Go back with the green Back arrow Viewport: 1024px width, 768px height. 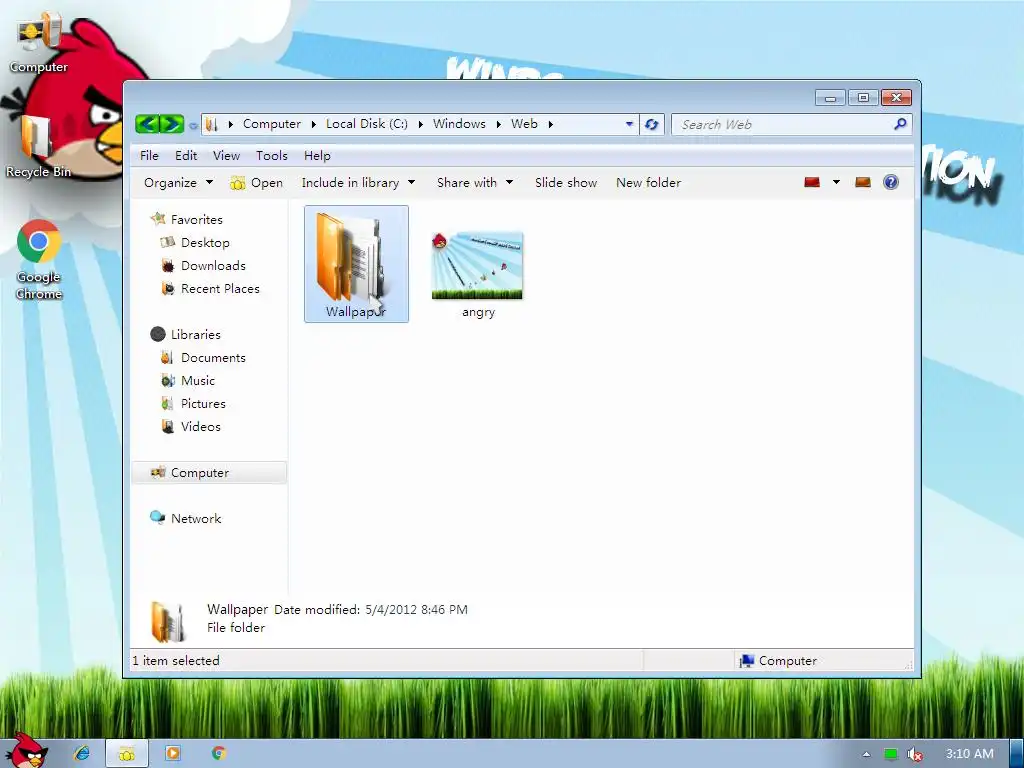[148, 123]
